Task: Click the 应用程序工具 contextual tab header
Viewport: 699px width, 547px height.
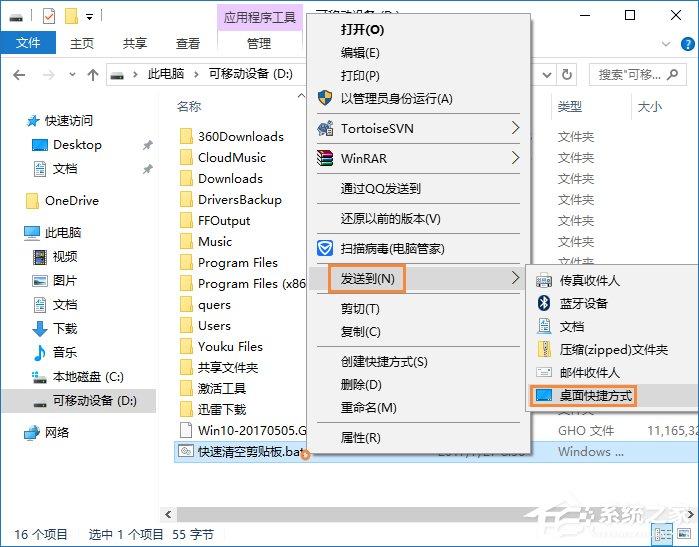Action: point(259,17)
